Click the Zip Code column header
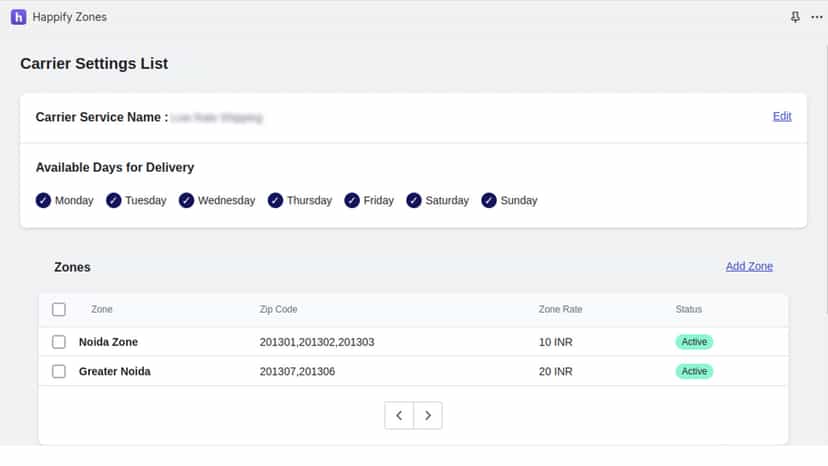This screenshot has height=466, width=828. coord(278,310)
